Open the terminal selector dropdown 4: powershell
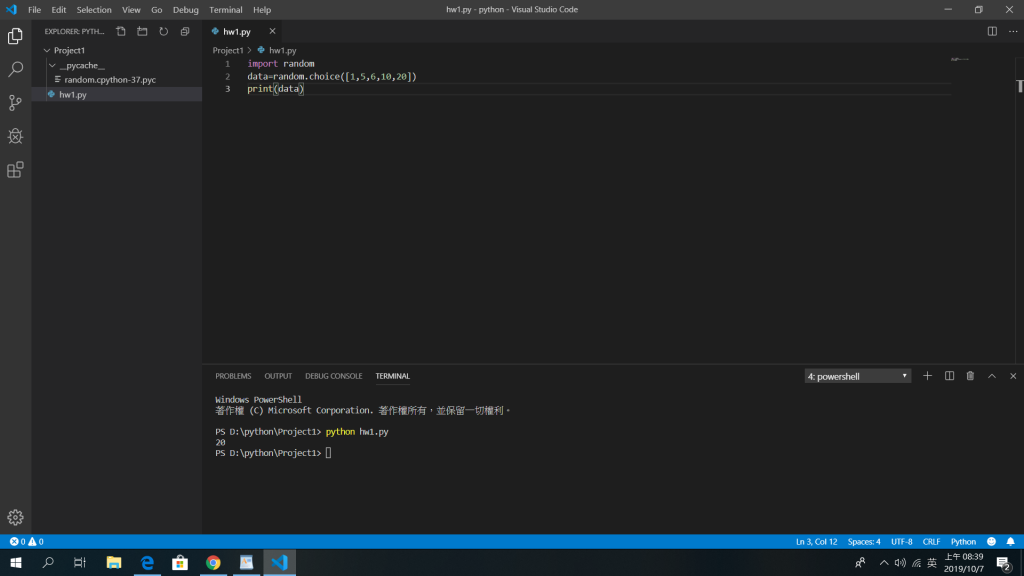Viewport: 1024px width, 576px height. (x=857, y=376)
